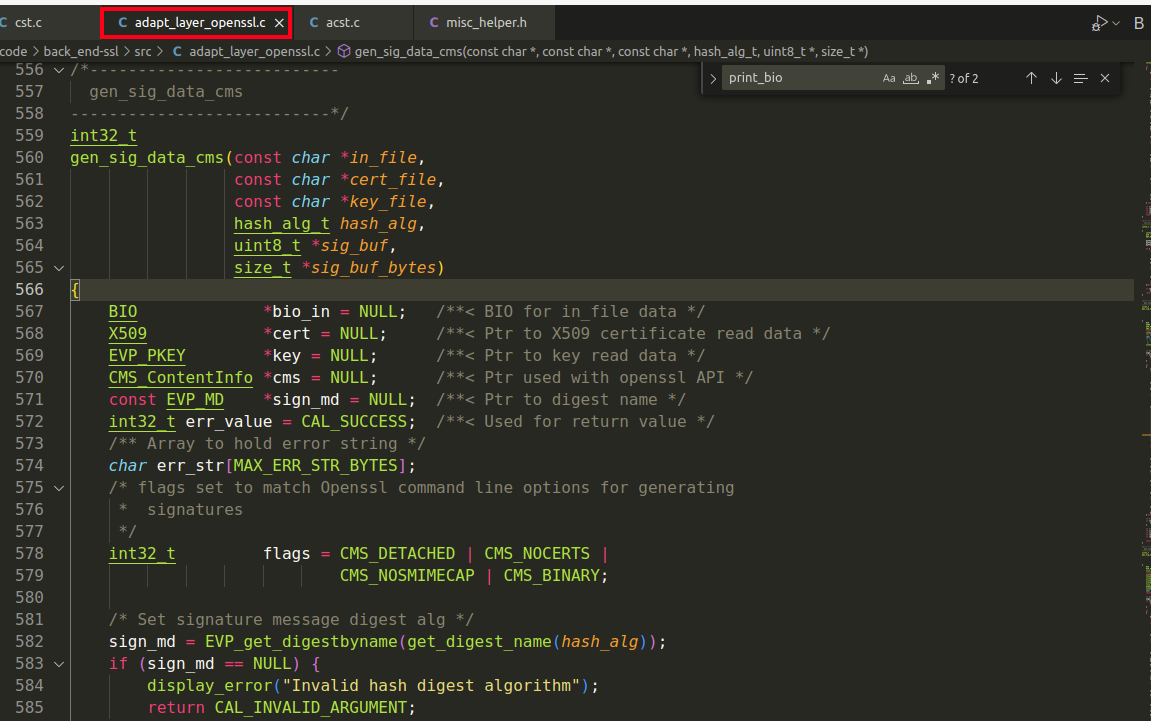Open the back_end-ssl breadcrumb folder
The width and height of the screenshot is (1151, 721).
coord(81,51)
